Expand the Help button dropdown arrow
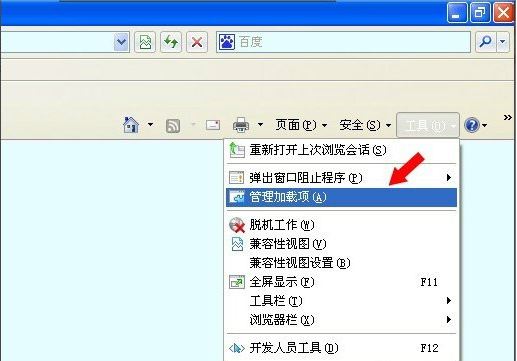The height and width of the screenshot is (361, 517). point(485,125)
